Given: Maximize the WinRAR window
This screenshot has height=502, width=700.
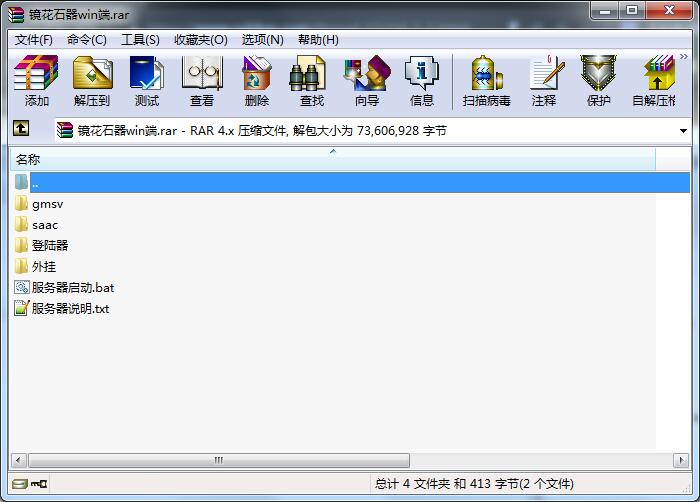Looking at the screenshot, I should point(632,10).
